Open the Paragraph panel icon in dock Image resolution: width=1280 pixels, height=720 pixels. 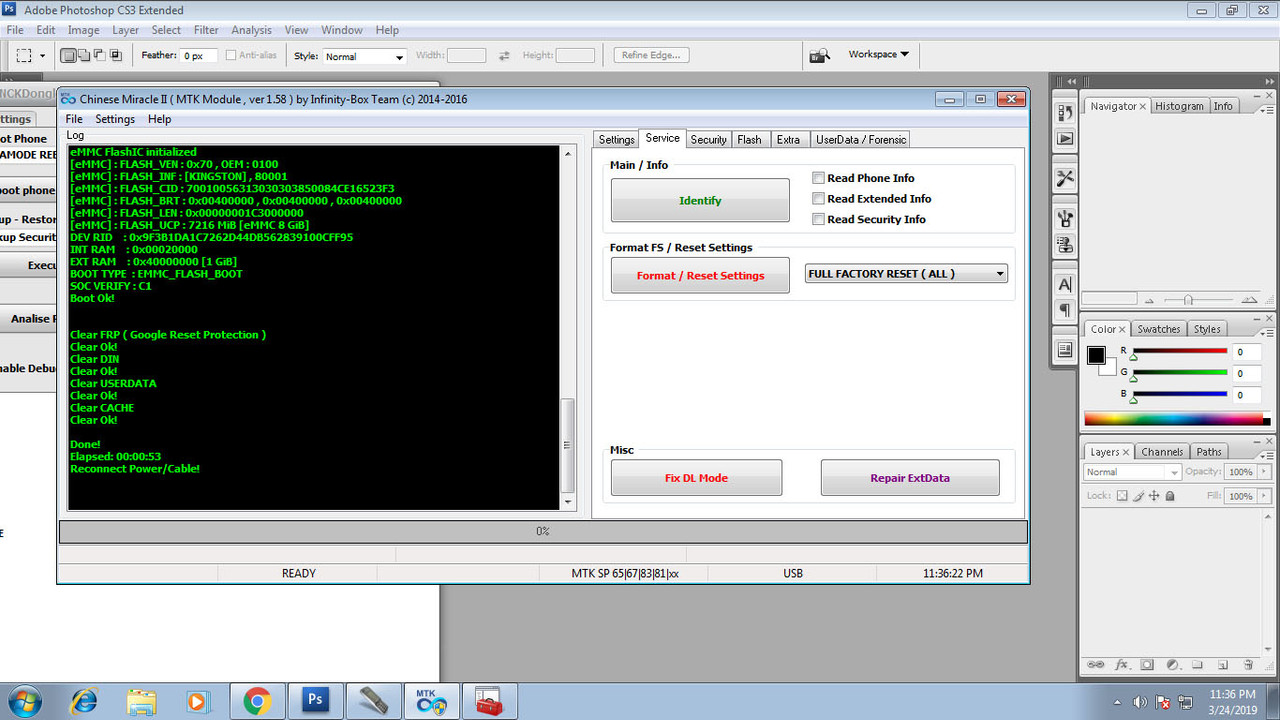tap(1065, 309)
